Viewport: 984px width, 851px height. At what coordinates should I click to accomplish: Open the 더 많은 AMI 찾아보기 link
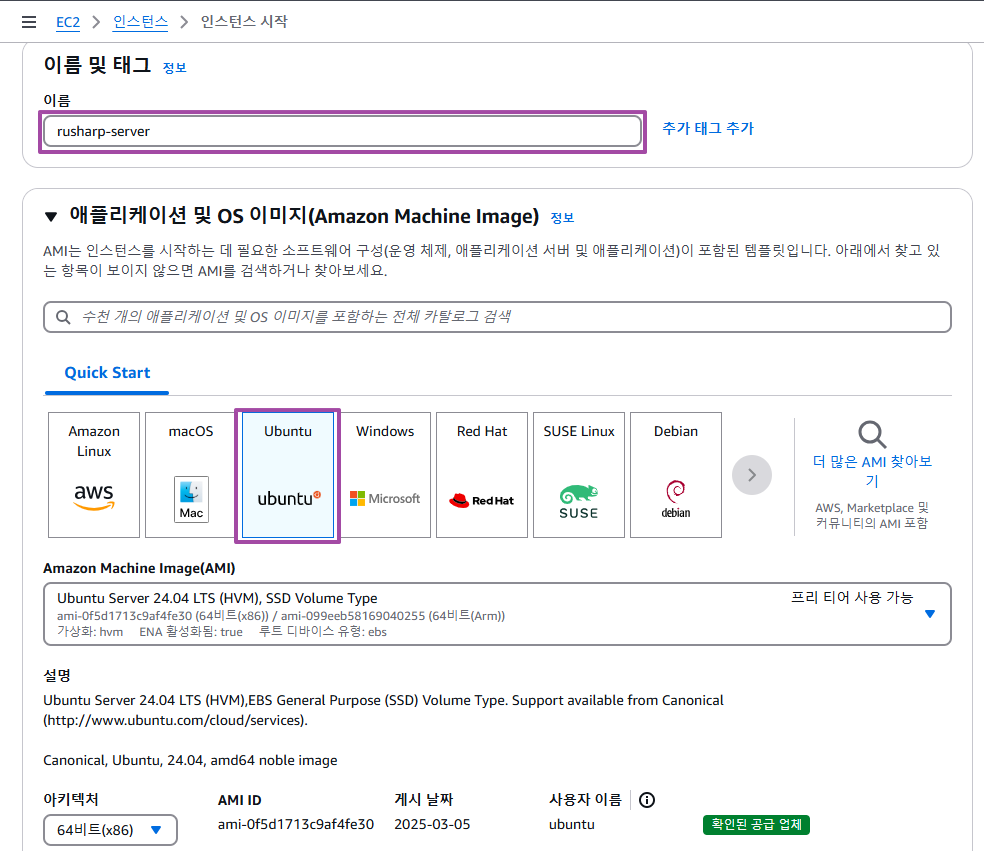(872, 471)
